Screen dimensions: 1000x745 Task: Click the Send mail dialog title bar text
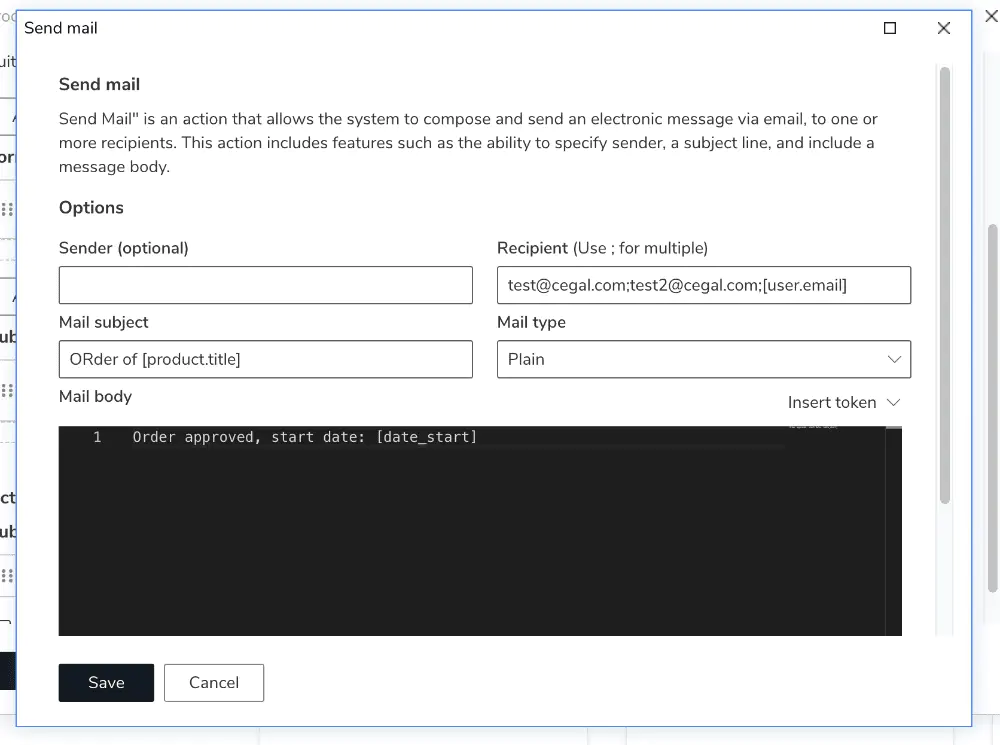(x=61, y=28)
